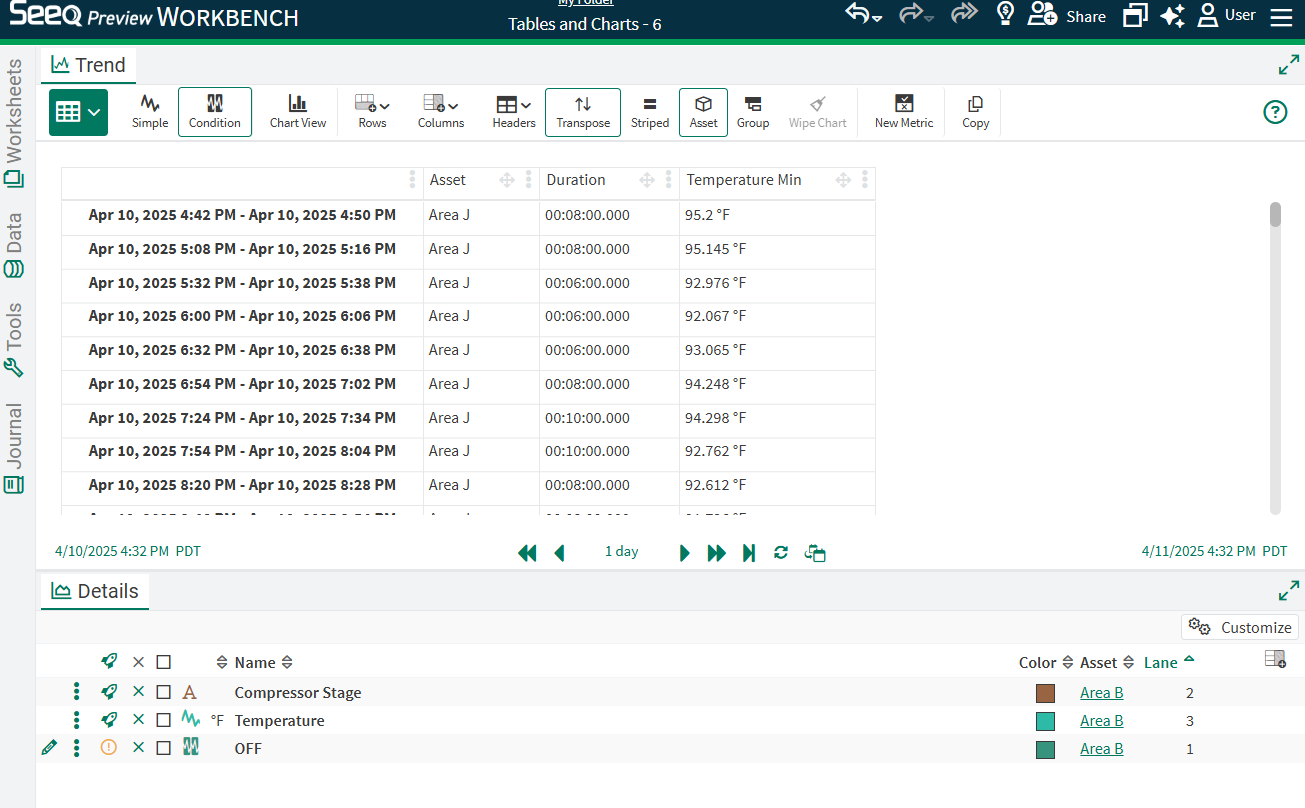
Task: Click the lightbulb icon in top bar
Action: pos(1005,15)
